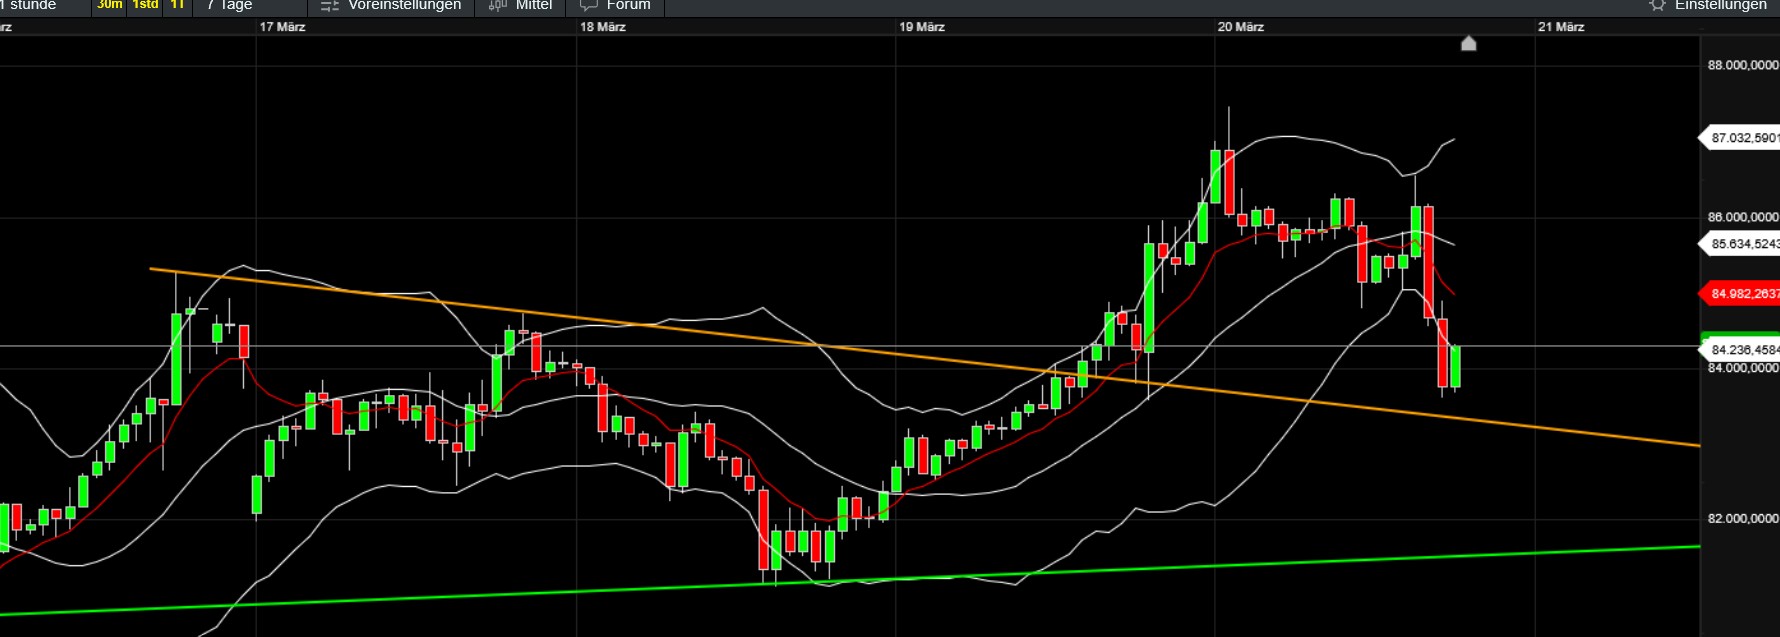Open the Voreinstellungen presets menu
This screenshot has height=637, width=1780.
(392, 6)
